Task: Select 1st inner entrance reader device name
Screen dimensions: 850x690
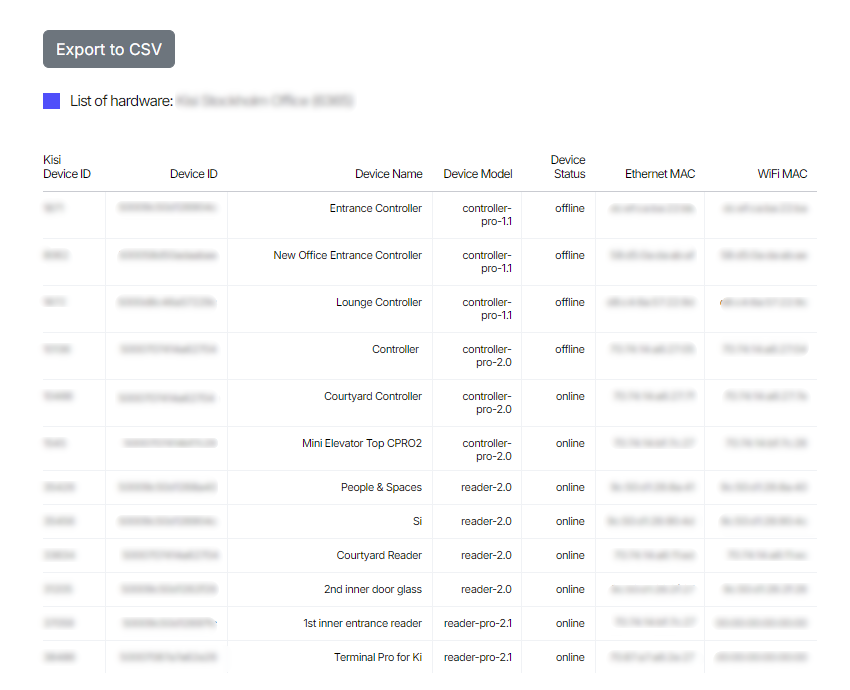Action: (363, 623)
